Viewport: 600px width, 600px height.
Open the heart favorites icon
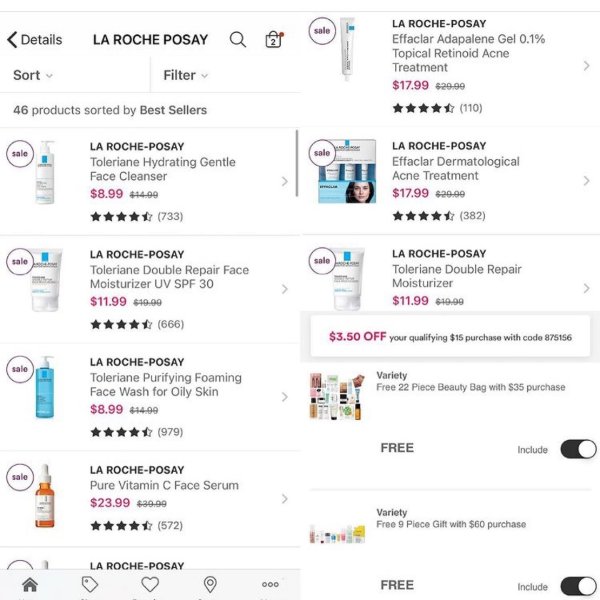coord(150,585)
